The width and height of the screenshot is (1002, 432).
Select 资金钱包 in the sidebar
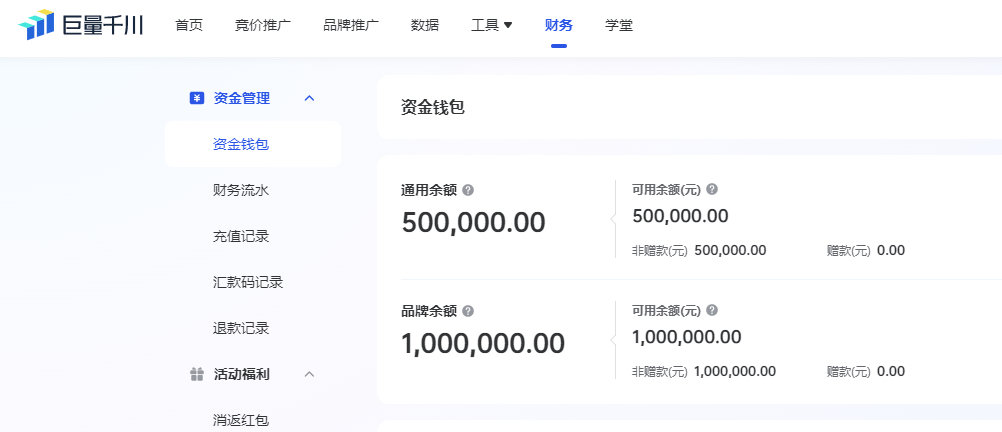(253, 144)
